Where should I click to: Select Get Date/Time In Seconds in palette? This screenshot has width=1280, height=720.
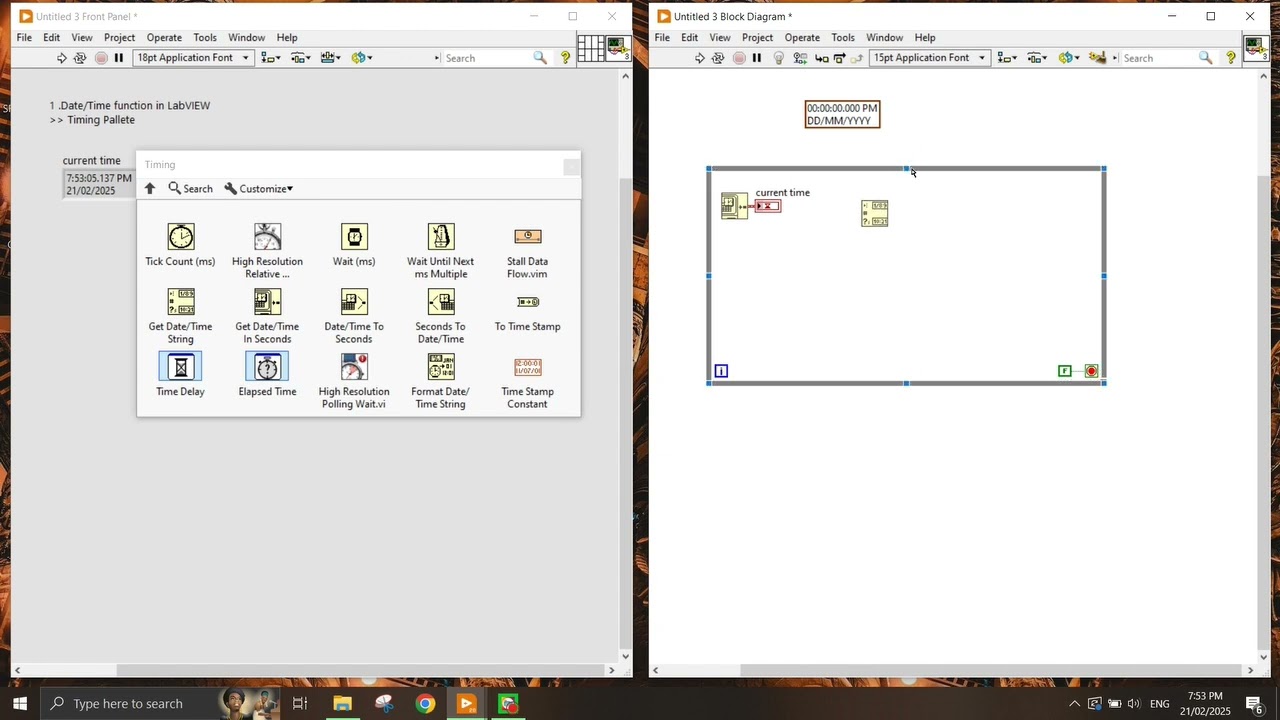pos(267,302)
